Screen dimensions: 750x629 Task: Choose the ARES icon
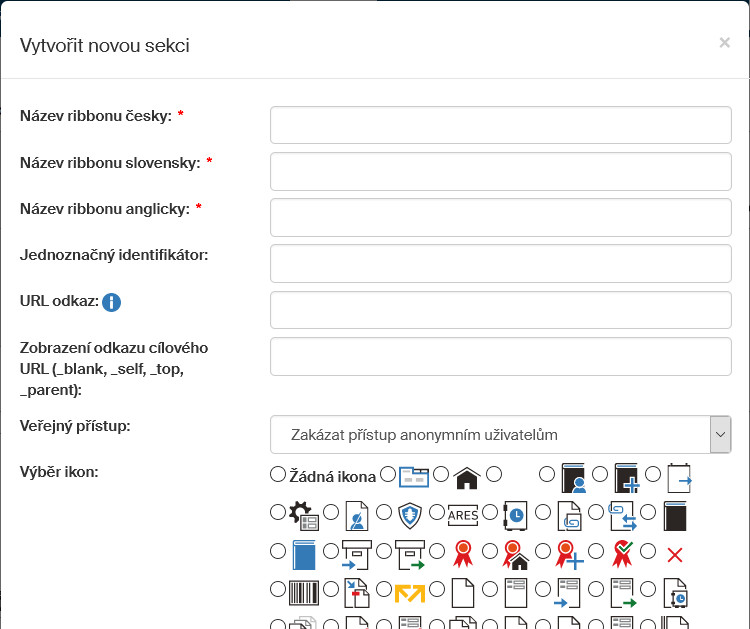tap(463, 514)
